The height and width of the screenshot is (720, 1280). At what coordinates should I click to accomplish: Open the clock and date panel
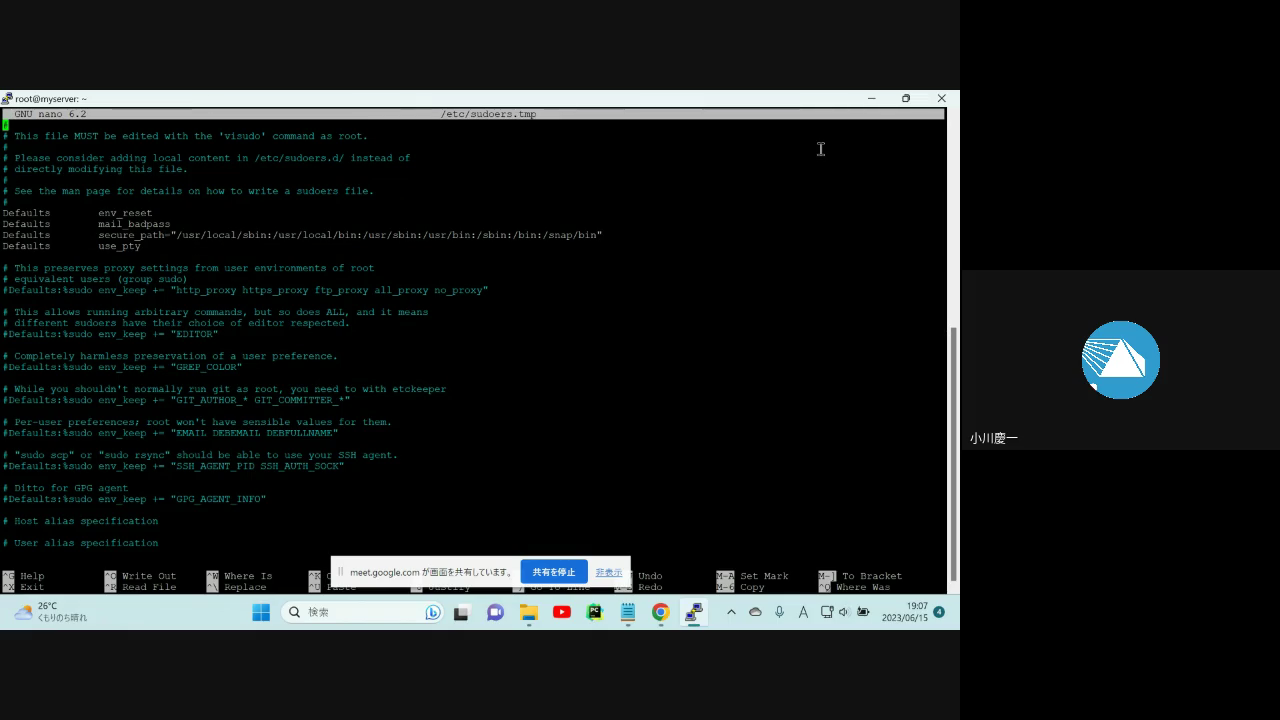tap(904, 612)
